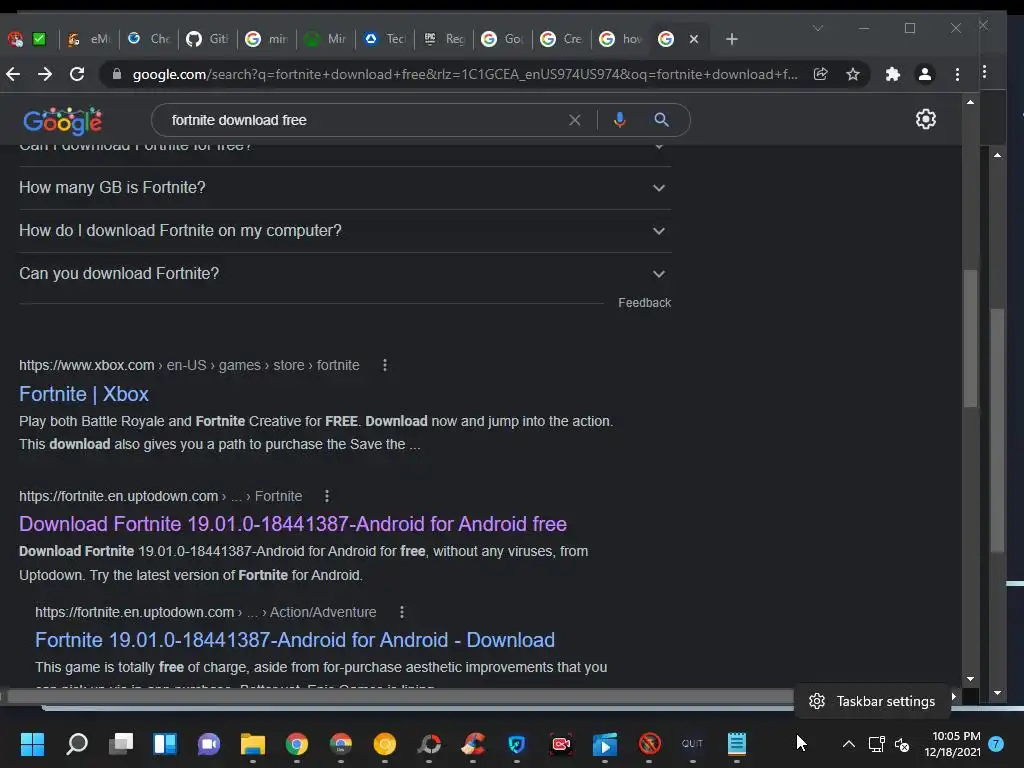1024x768 pixels.
Task: Expand "How many GB is Fortnite?"
Action: pos(345,188)
